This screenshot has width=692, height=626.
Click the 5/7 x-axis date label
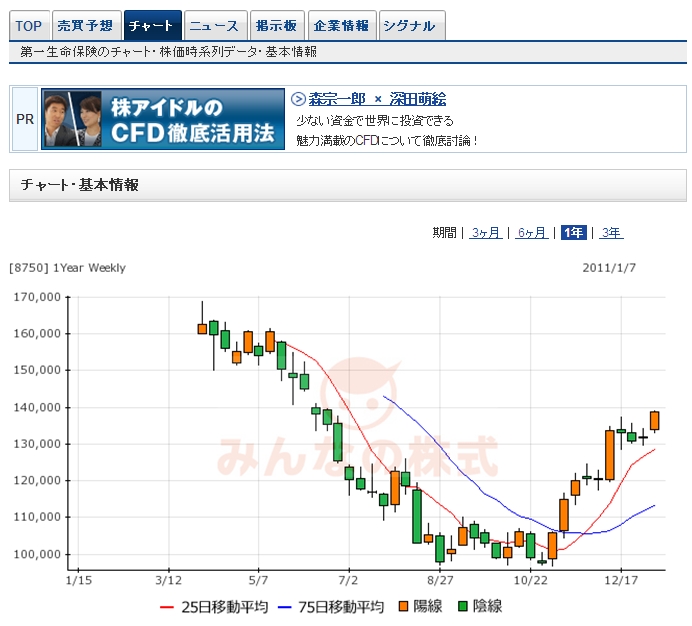click(x=259, y=580)
